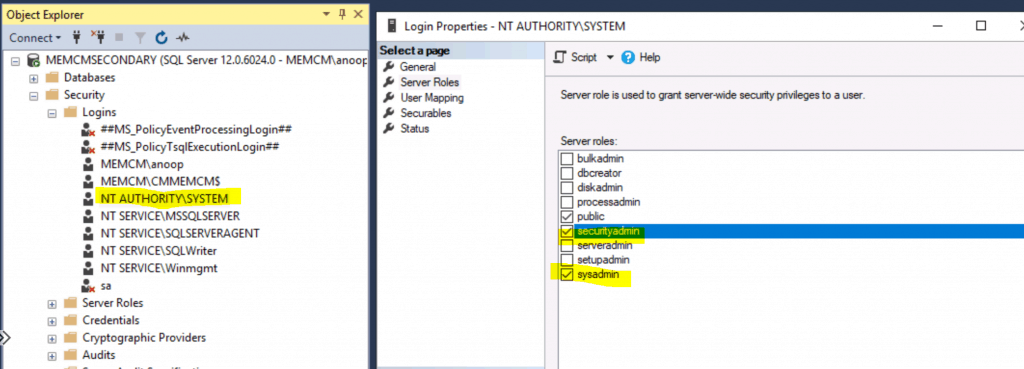Uncheck the securityadmin server role
Viewport: 1024px width, 369px height.
[567, 231]
